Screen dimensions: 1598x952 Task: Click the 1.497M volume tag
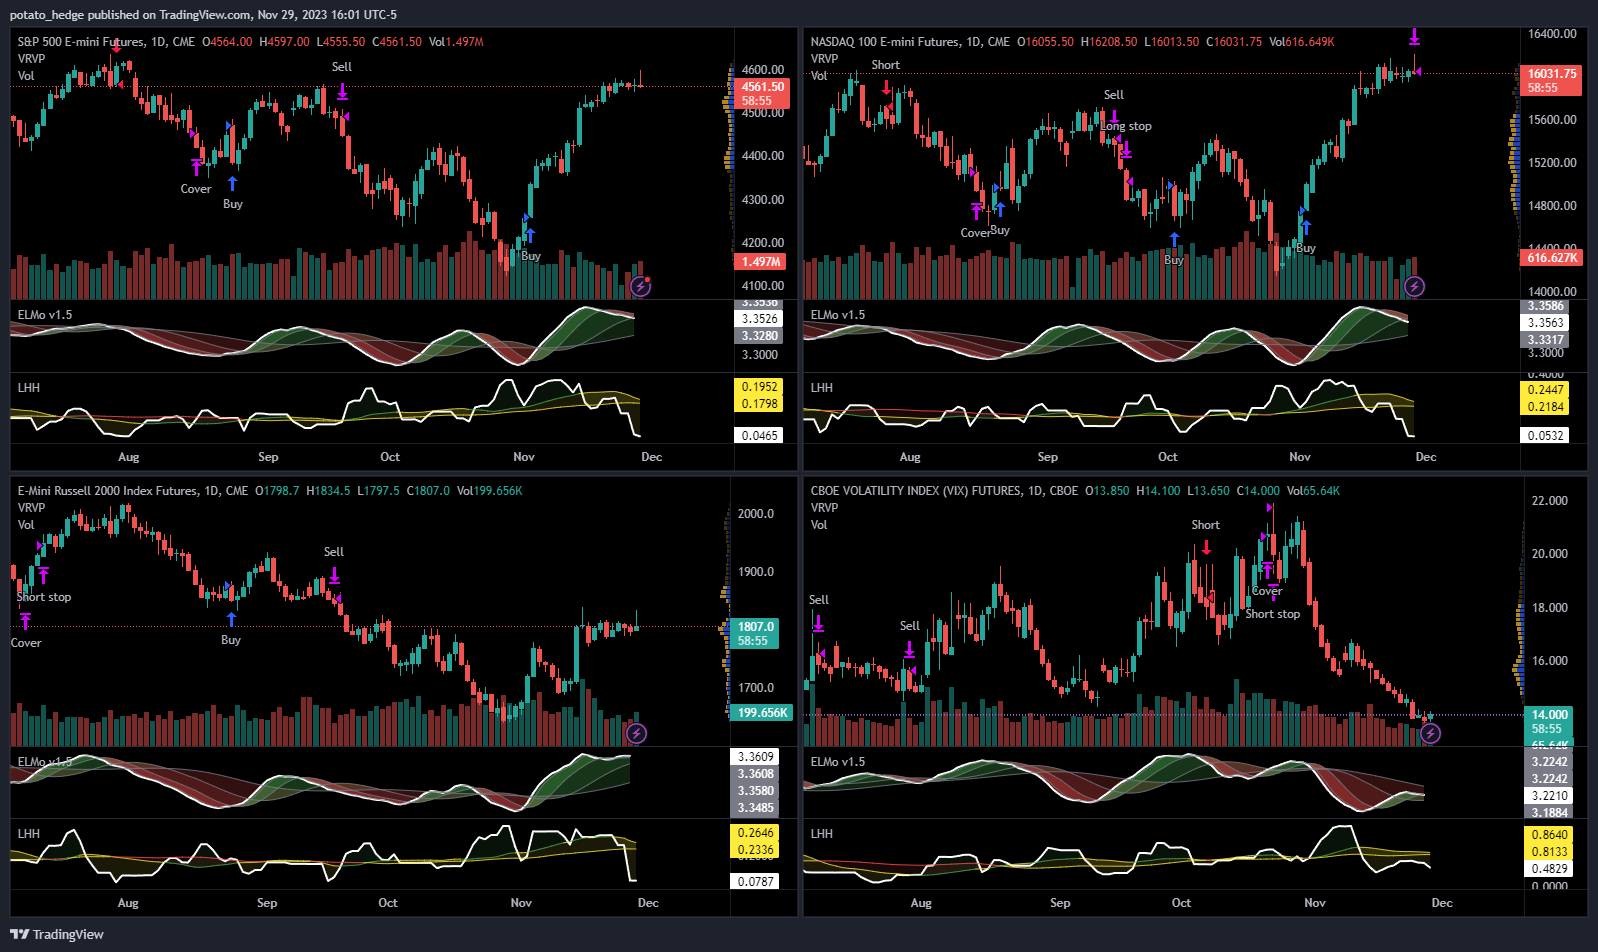pos(761,262)
